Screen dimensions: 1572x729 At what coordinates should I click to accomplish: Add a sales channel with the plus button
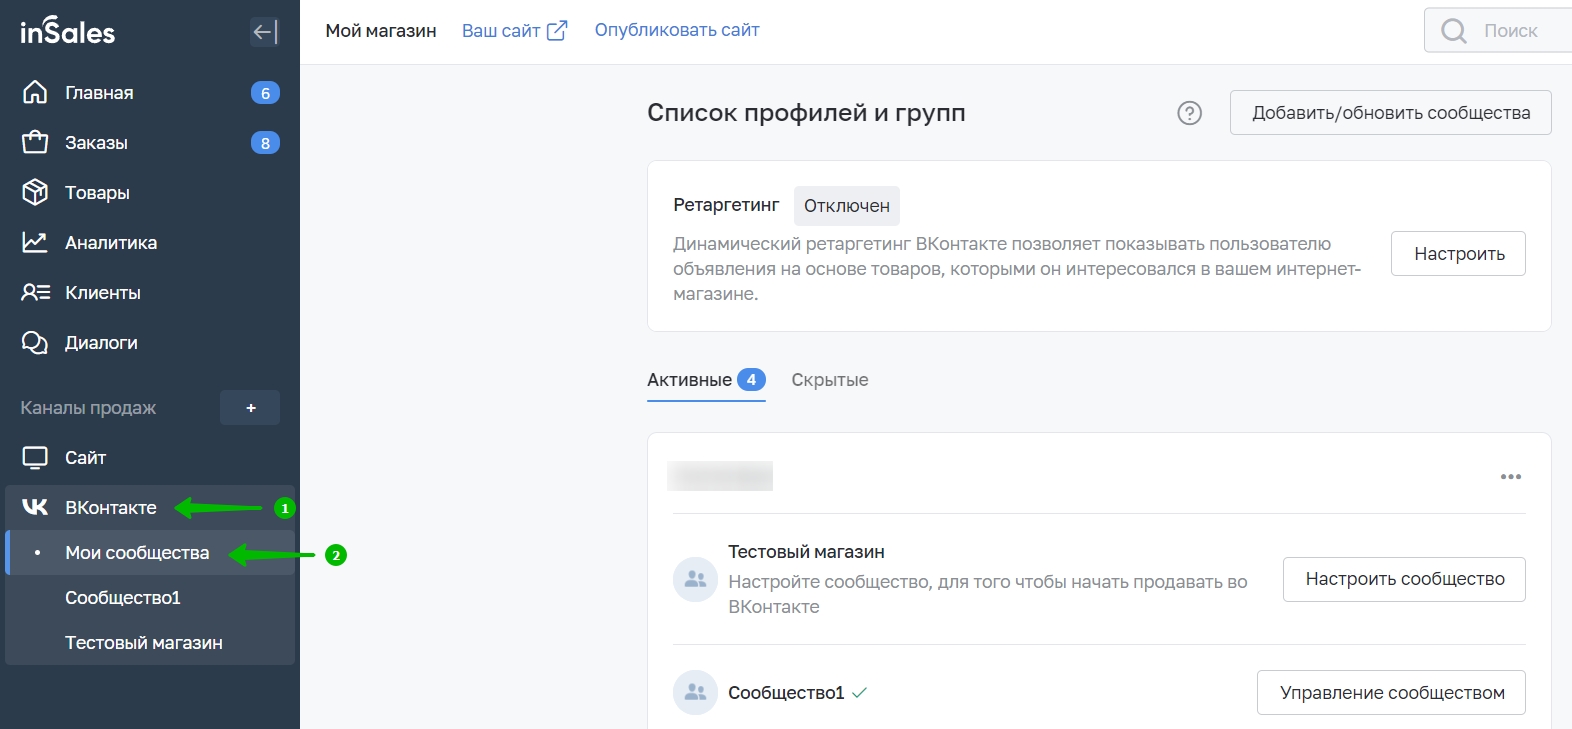[x=250, y=408]
